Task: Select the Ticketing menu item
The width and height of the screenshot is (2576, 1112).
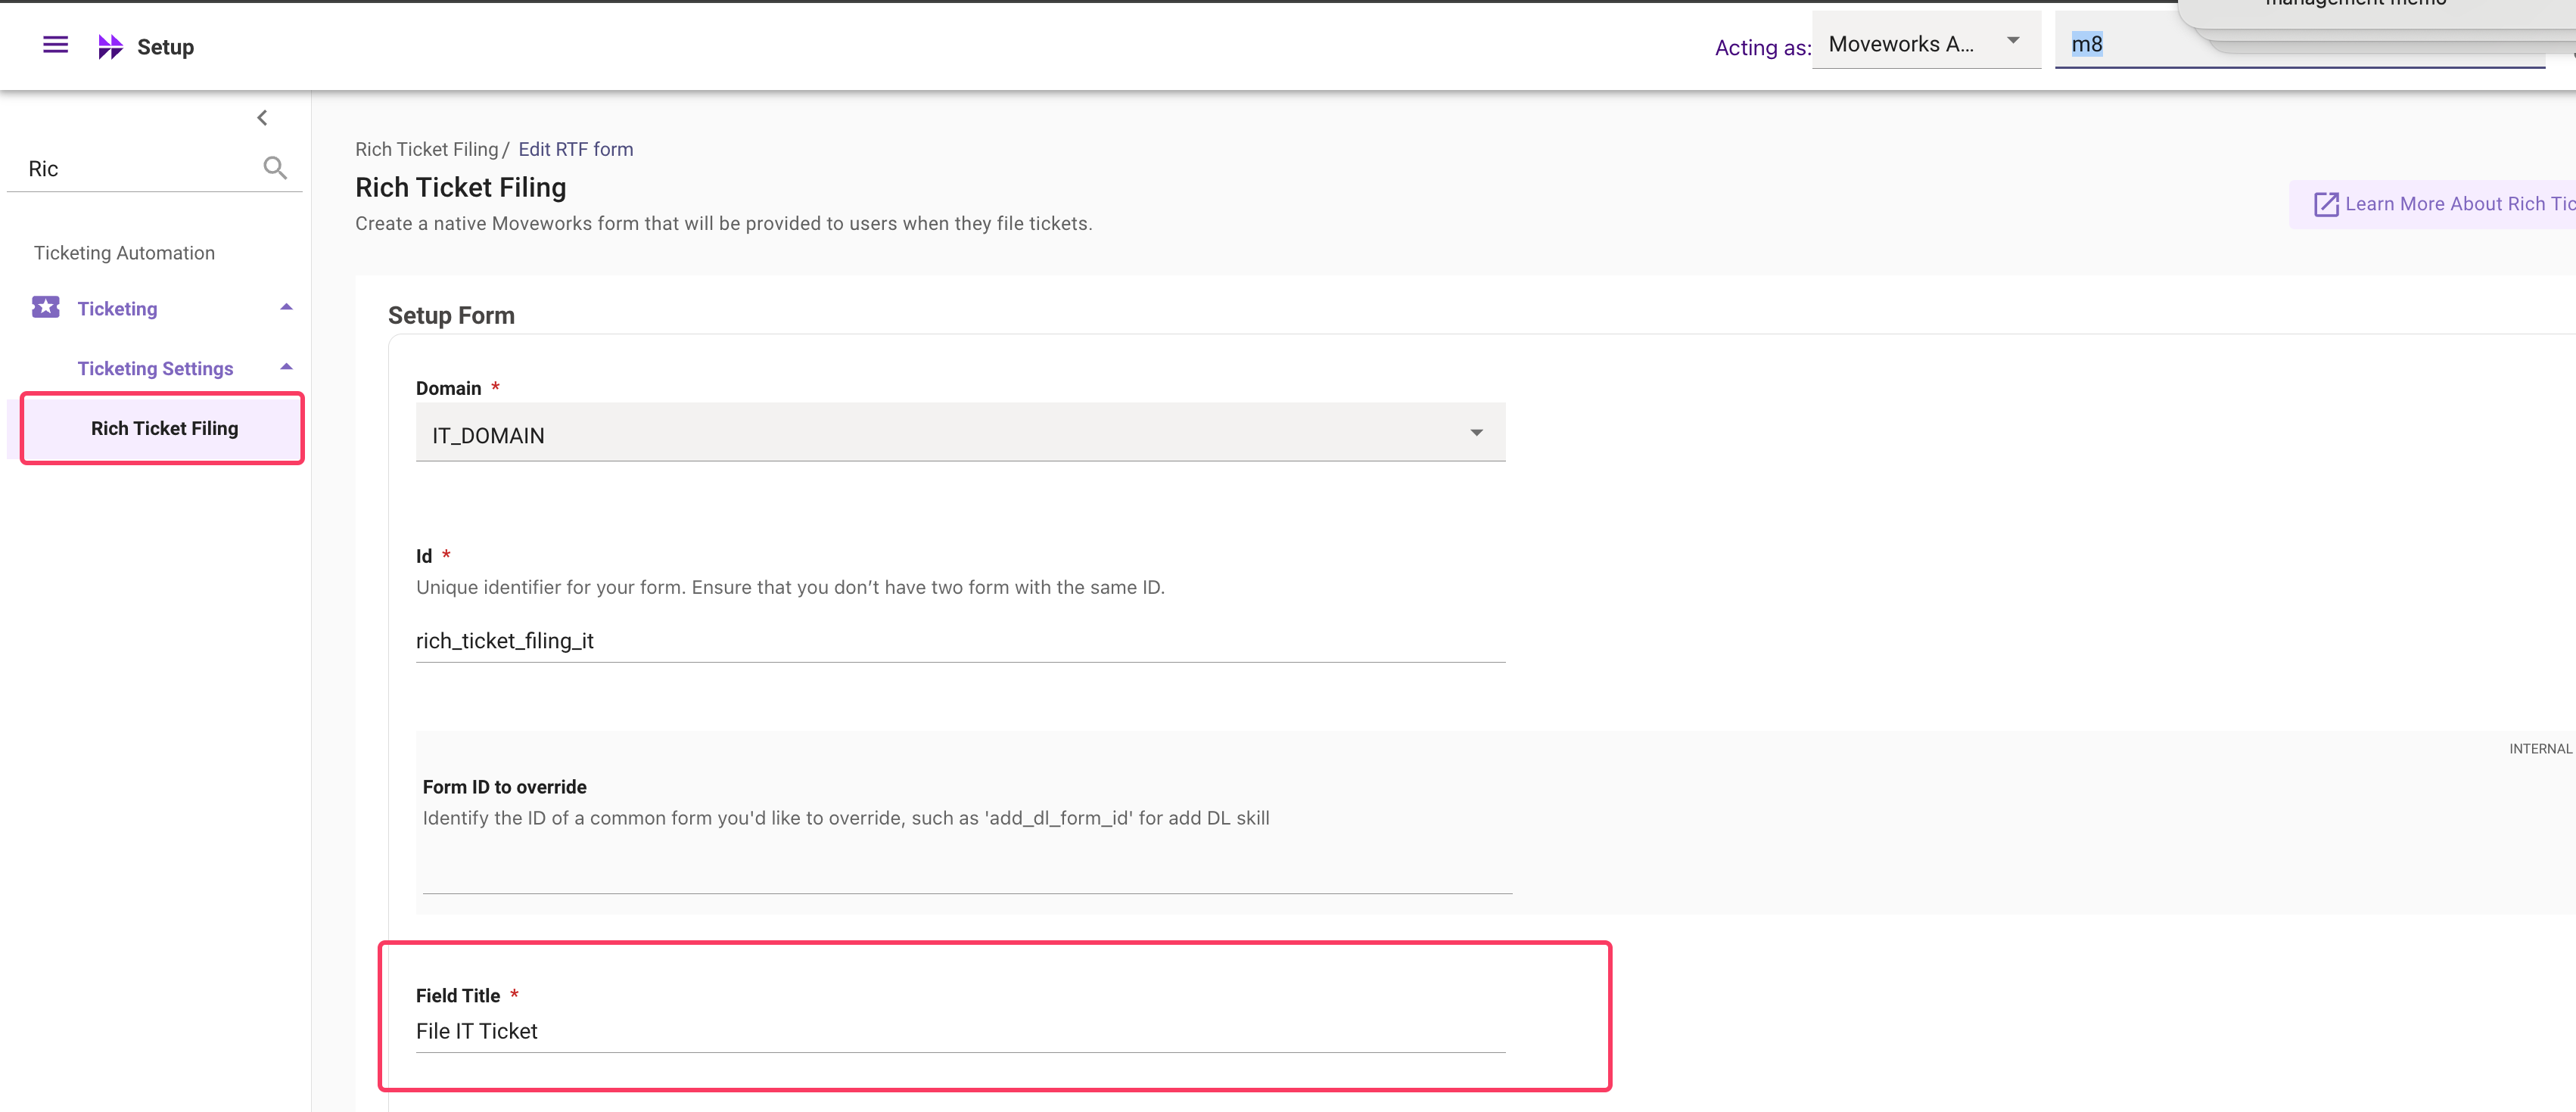Action: tap(117, 308)
